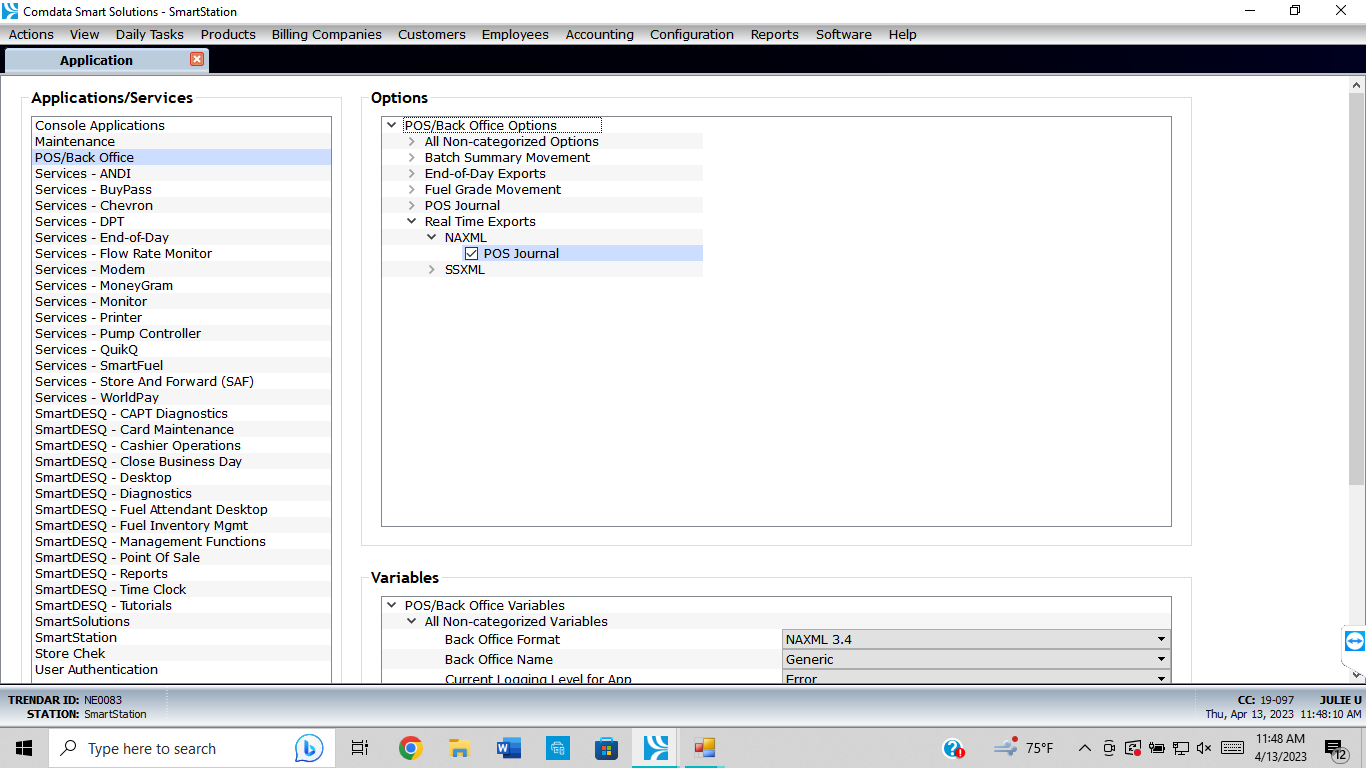This screenshot has width=1366, height=768.
Task: Open the Back Office Name dropdown
Action: click(1161, 660)
